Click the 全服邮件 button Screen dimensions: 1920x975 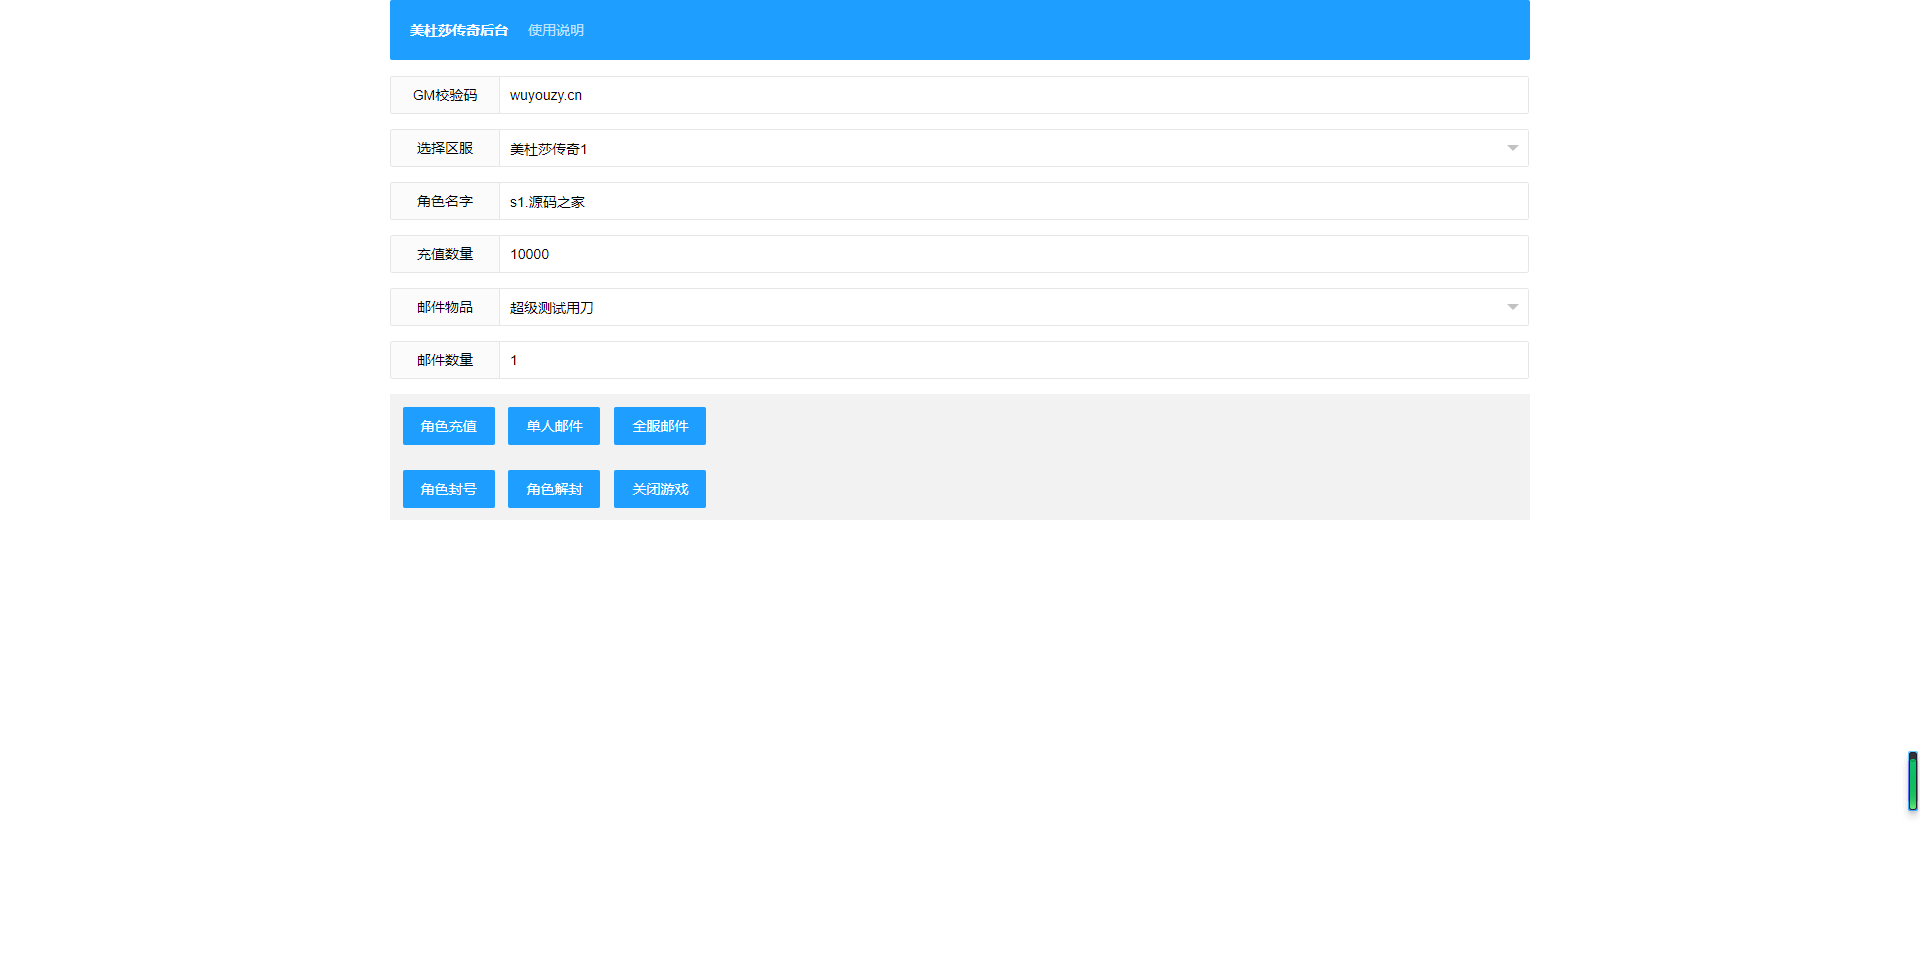point(660,426)
